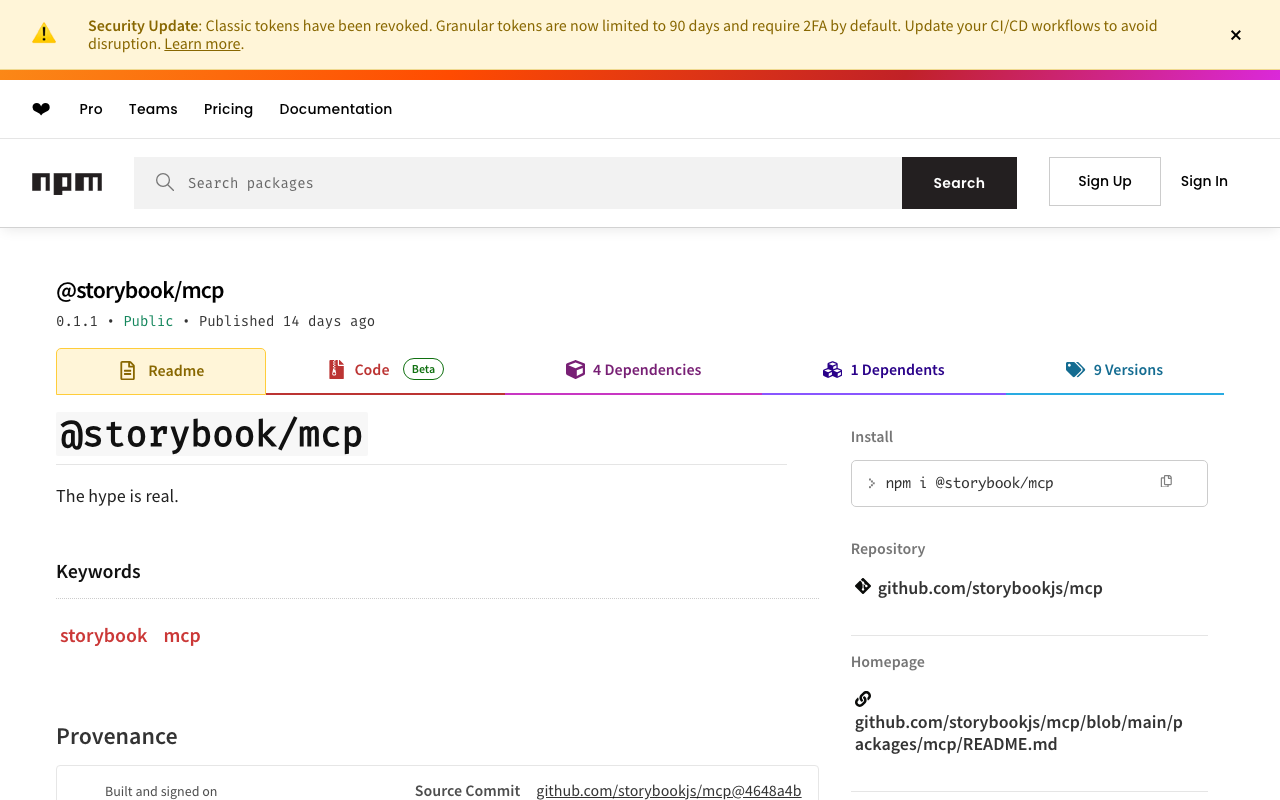Image resolution: width=1280 pixels, height=800 pixels.
Task: Open the Pro menu item
Action: pos(91,109)
